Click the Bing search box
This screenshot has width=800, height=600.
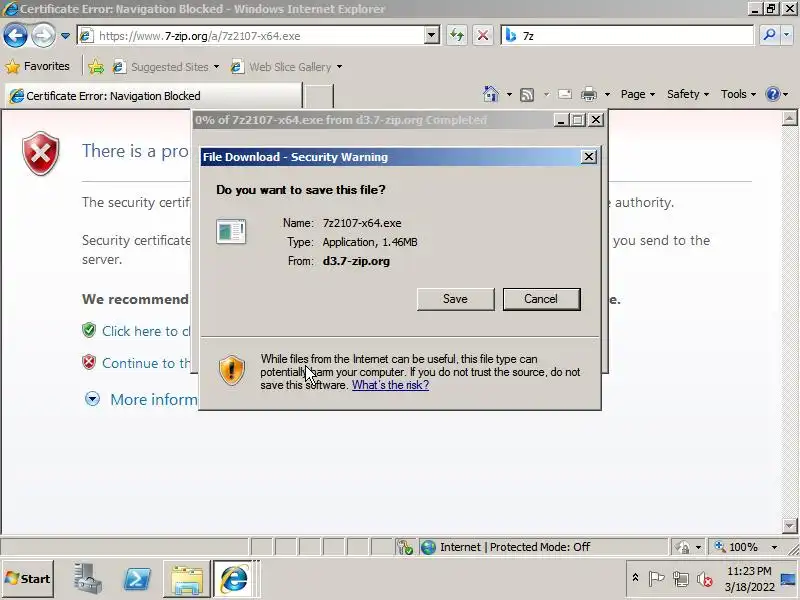[628, 36]
